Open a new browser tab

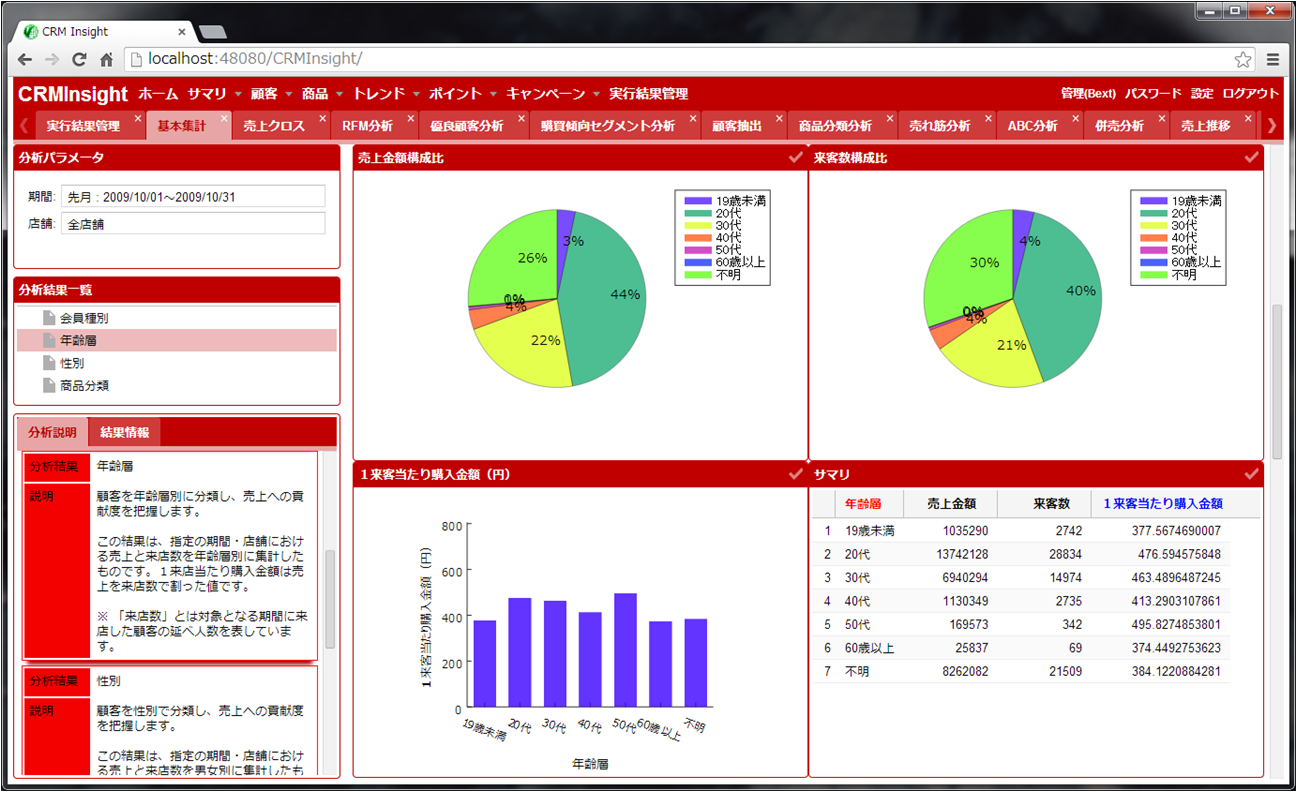[x=213, y=32]
